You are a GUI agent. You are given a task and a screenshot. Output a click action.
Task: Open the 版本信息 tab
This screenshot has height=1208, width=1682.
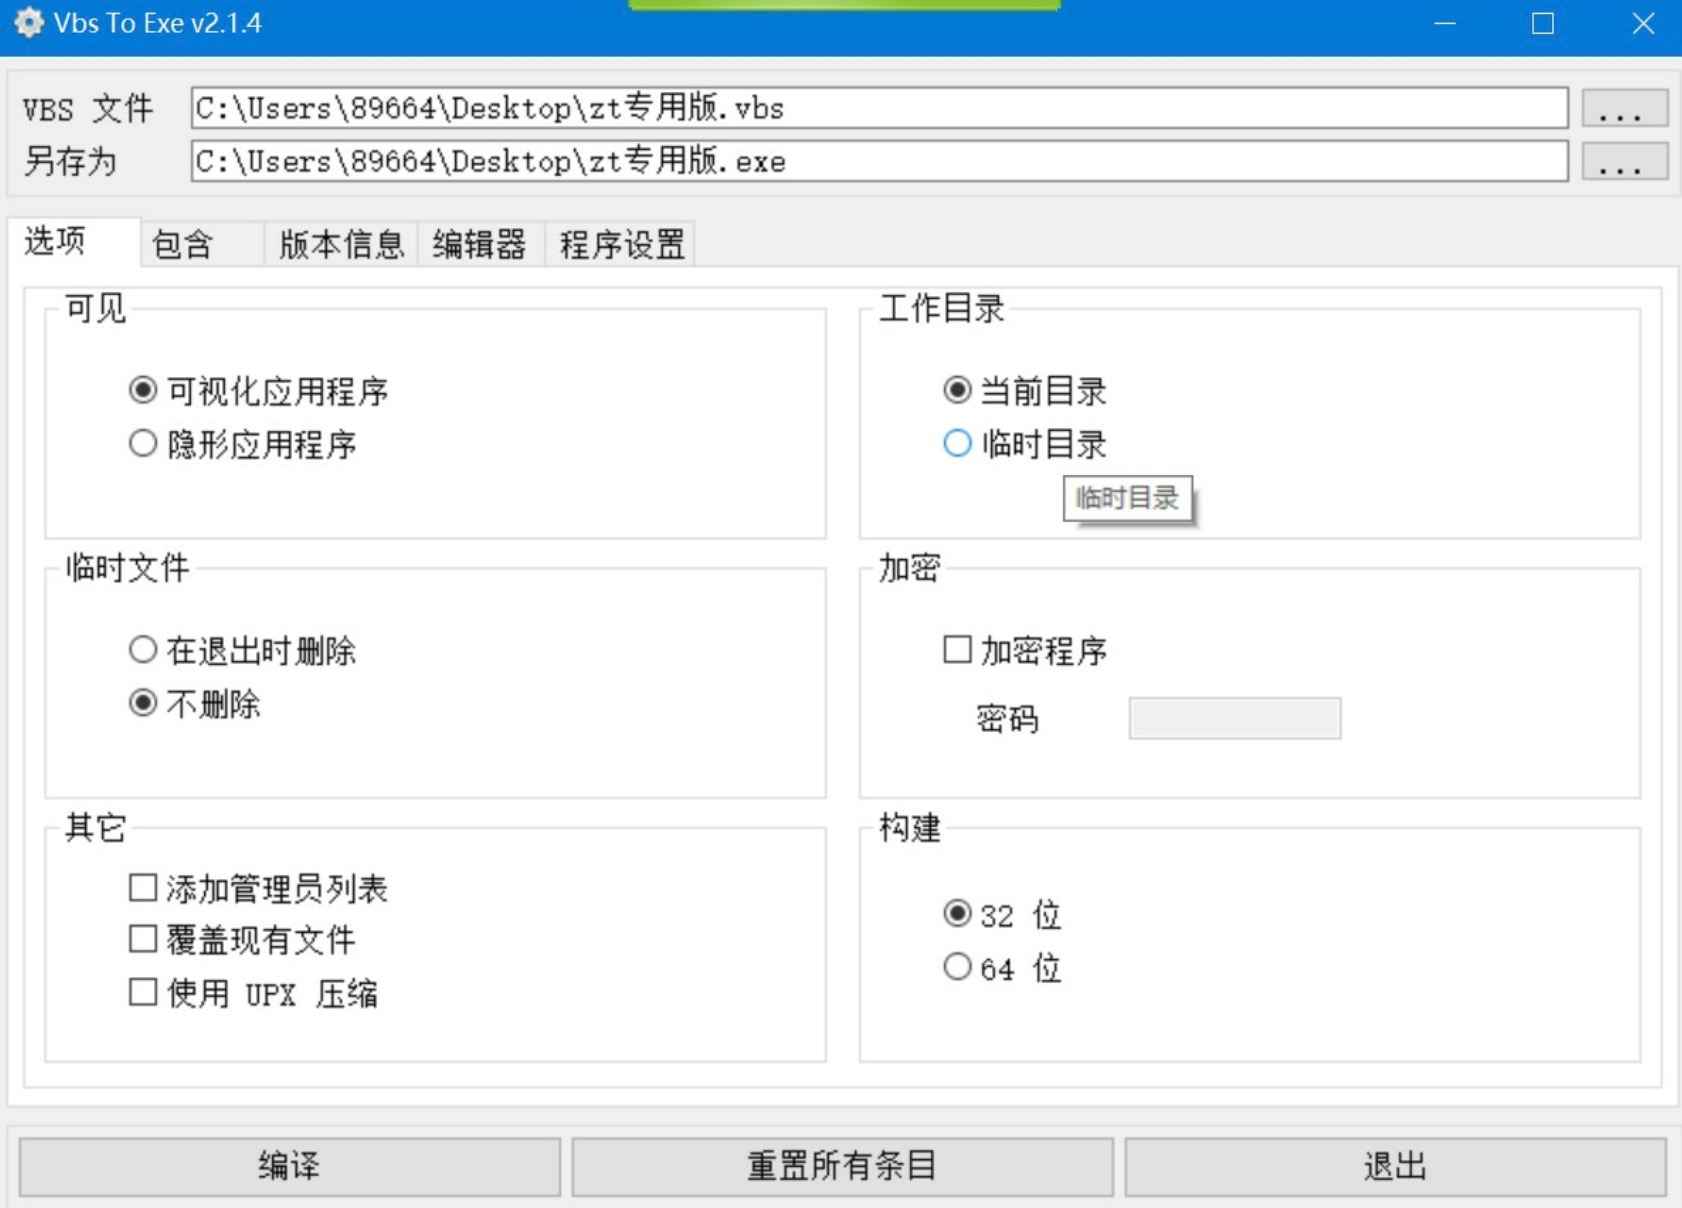point(341,244)
